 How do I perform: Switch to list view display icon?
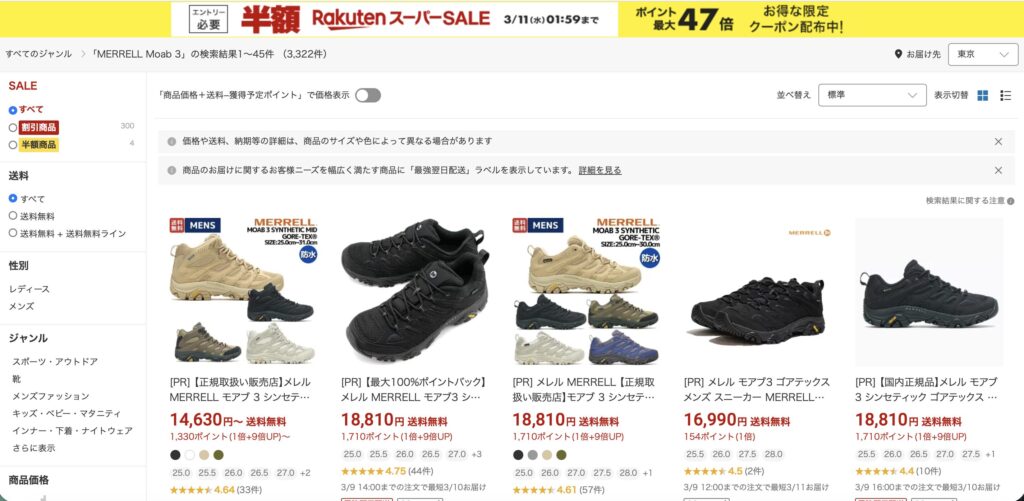1006,95
